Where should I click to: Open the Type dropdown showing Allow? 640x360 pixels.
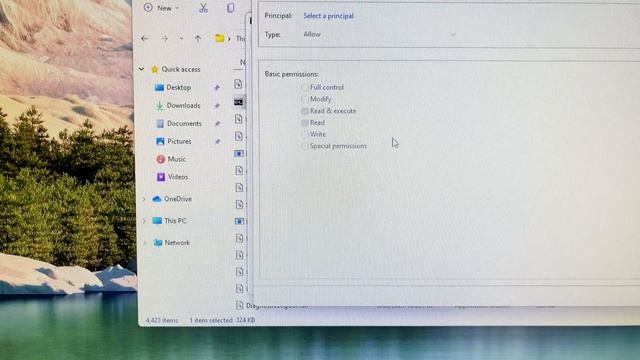coord(380,34)
